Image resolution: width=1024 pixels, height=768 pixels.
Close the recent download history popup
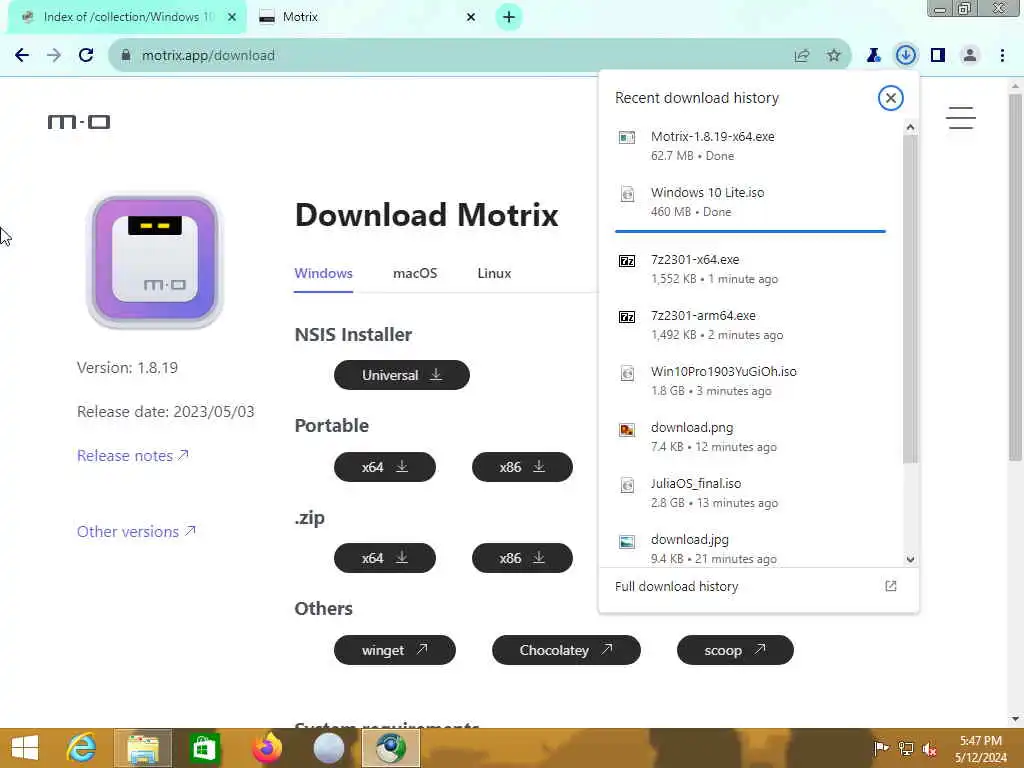pyautogui.click(x=890, y=98)
